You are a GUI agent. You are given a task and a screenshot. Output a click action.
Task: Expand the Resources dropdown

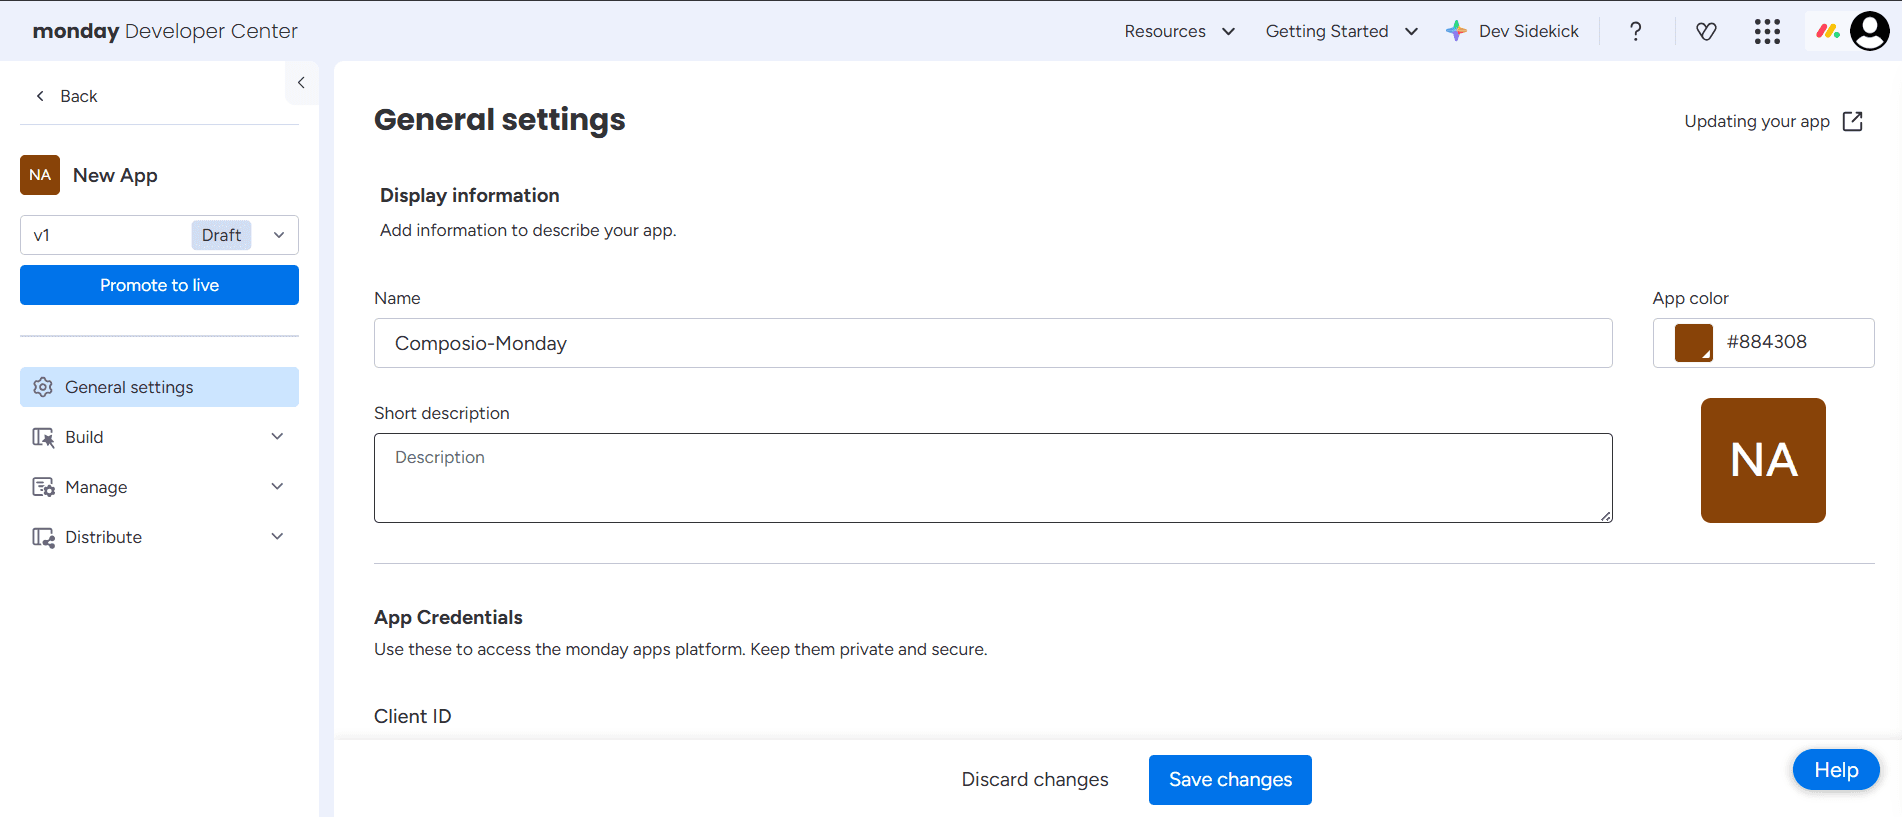(x=1179, y=31)
